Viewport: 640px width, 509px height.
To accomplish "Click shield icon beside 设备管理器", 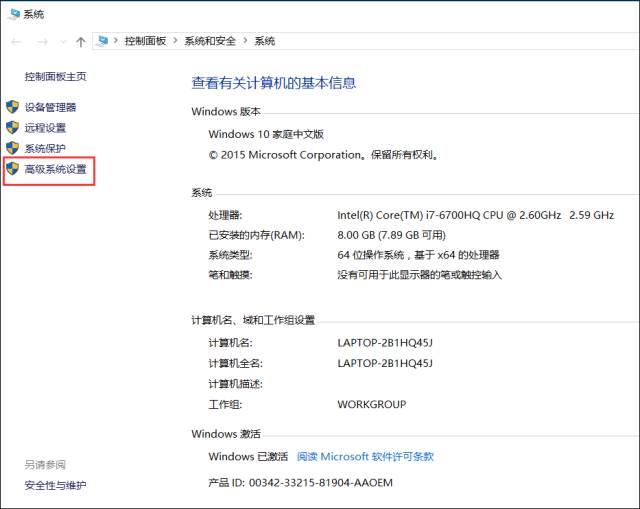I will pyautogui.click(x=13, y=107).
